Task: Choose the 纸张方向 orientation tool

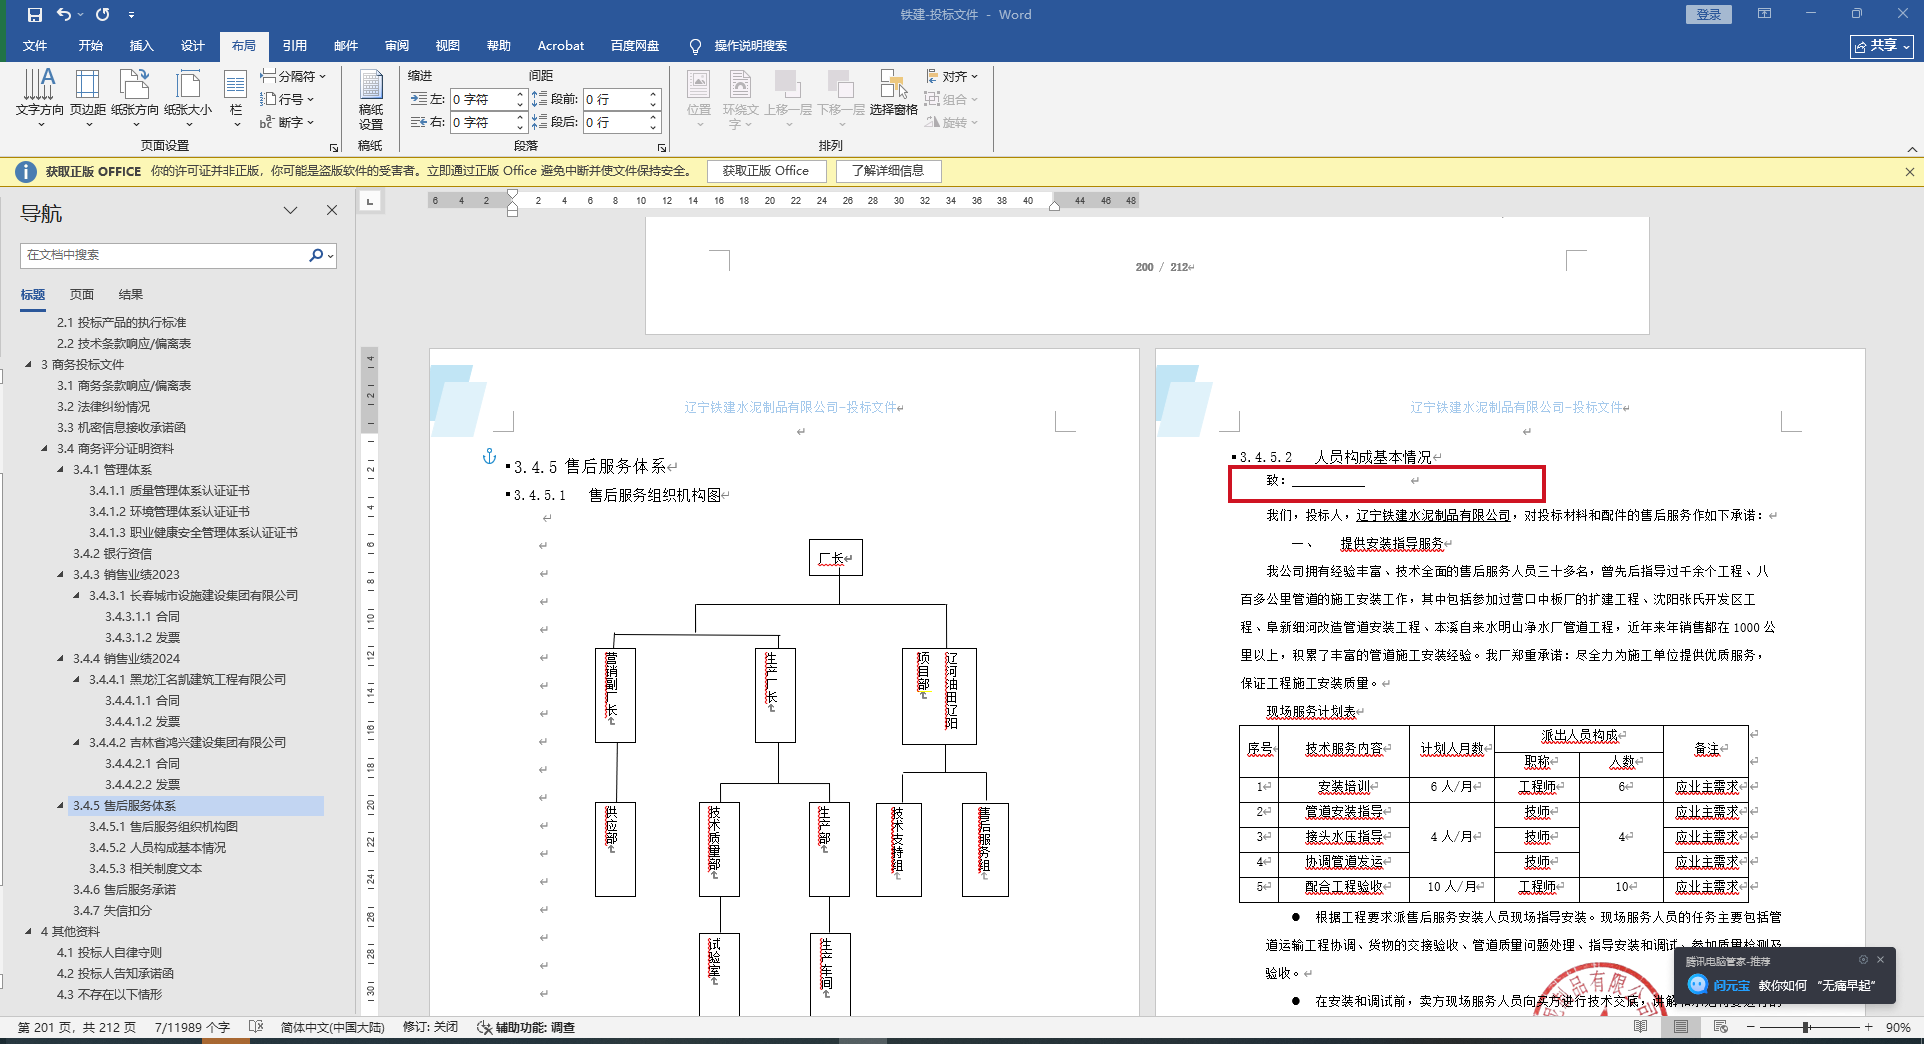Action: pos(135,98)
